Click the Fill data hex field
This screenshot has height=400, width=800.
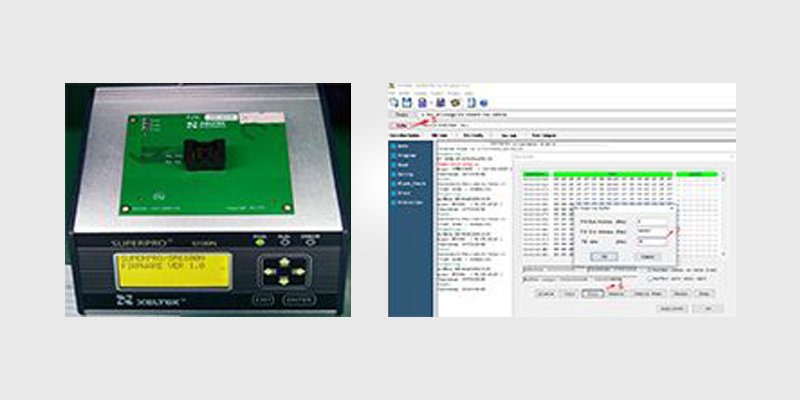[652, 241]
